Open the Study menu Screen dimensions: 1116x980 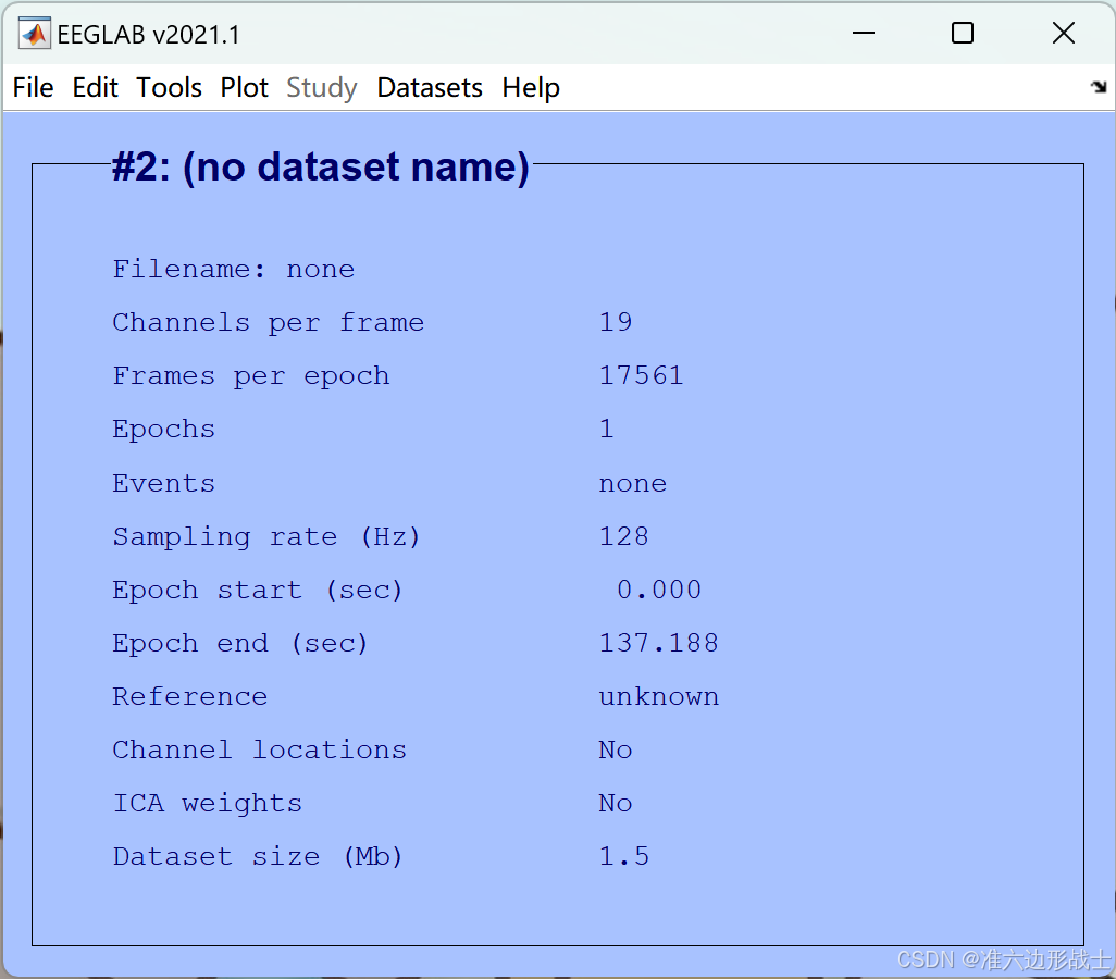tap(322, 88)
